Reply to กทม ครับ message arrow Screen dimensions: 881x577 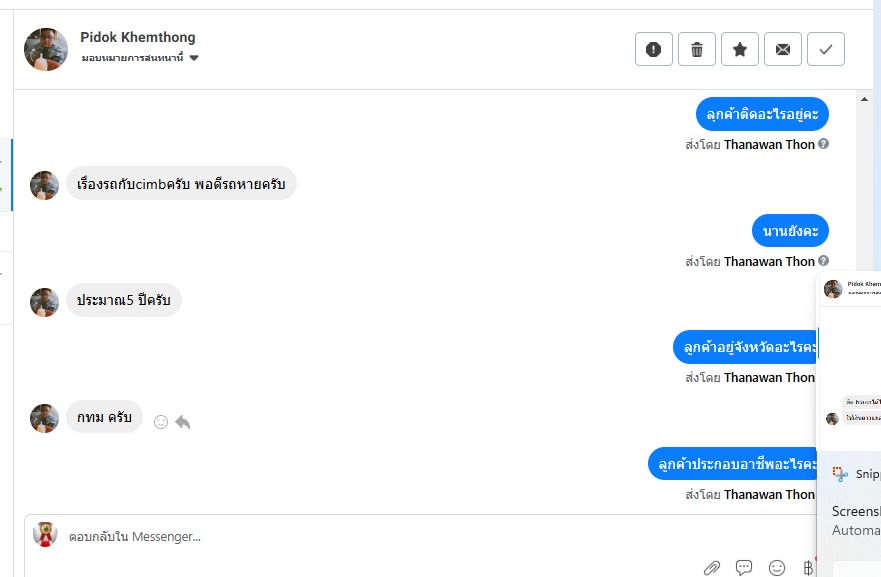coord(183,422)
